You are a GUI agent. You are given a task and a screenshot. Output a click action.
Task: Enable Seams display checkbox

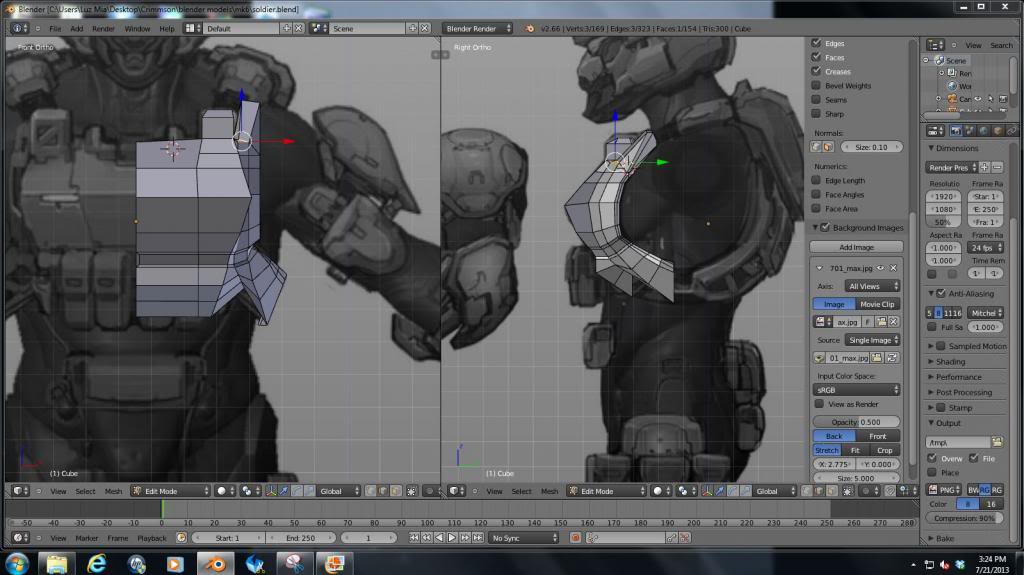[816, 99]
